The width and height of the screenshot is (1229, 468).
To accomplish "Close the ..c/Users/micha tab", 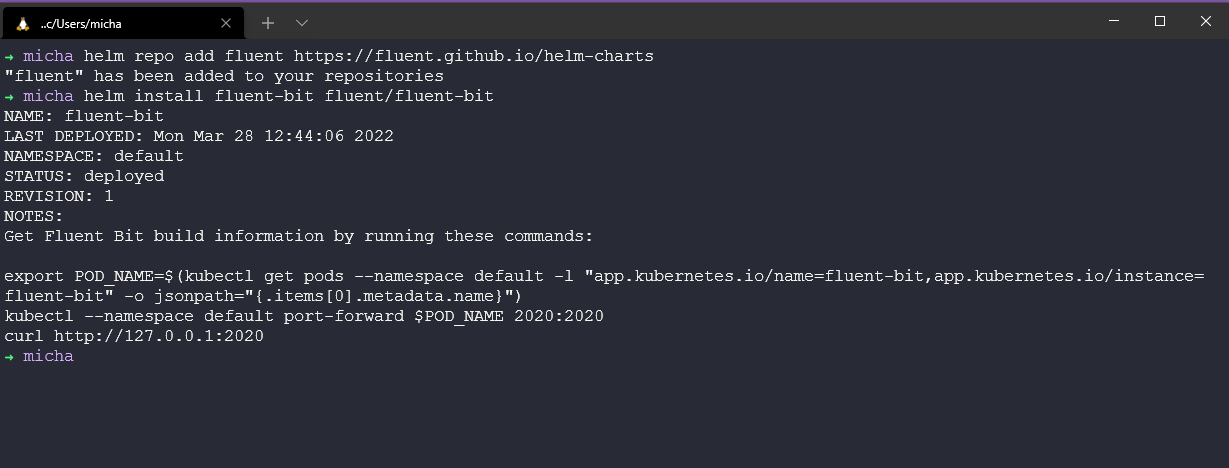I will [x=226, y=23].
